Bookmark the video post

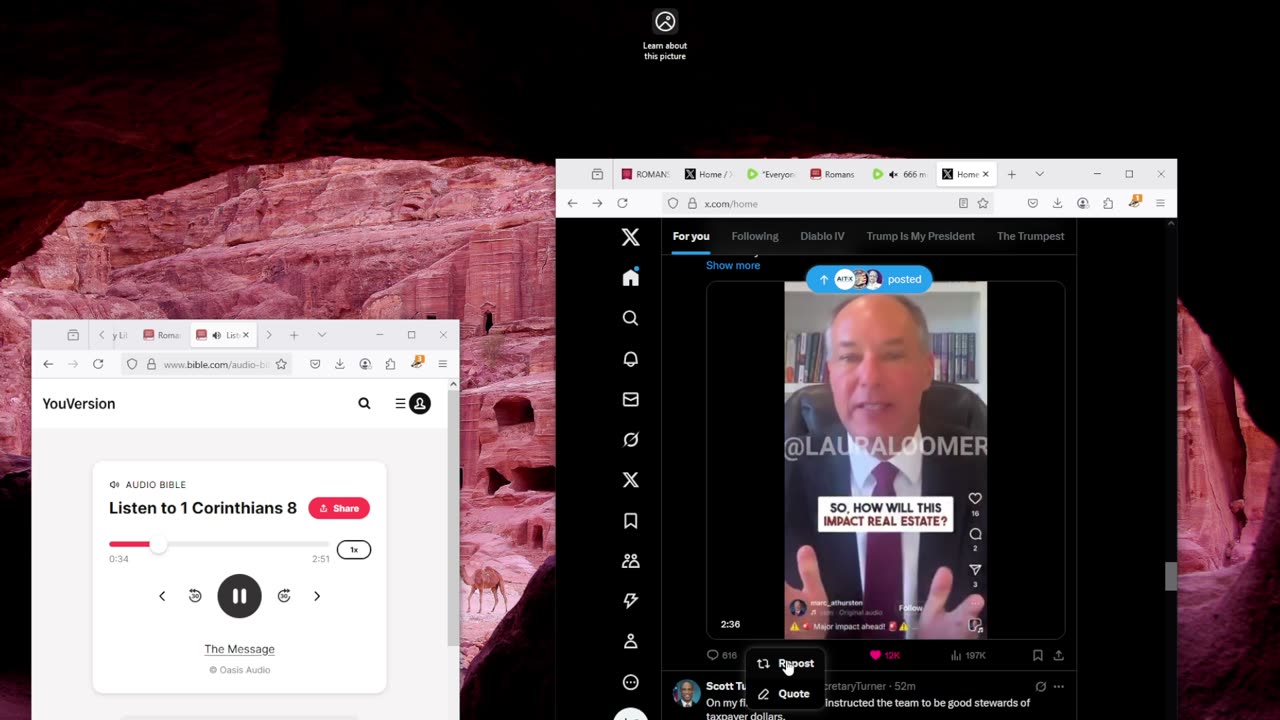click(1037, 655)
